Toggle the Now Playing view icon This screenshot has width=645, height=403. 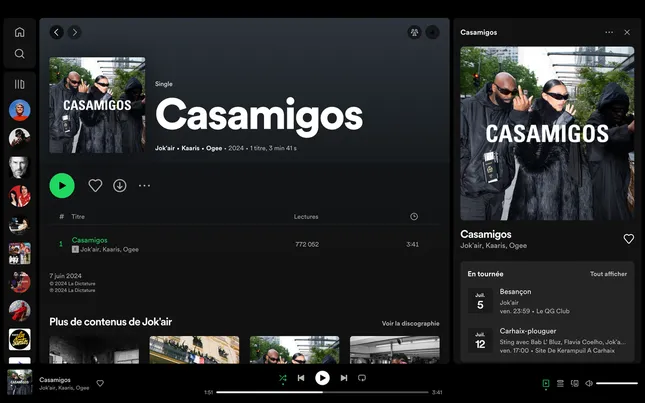546,383
